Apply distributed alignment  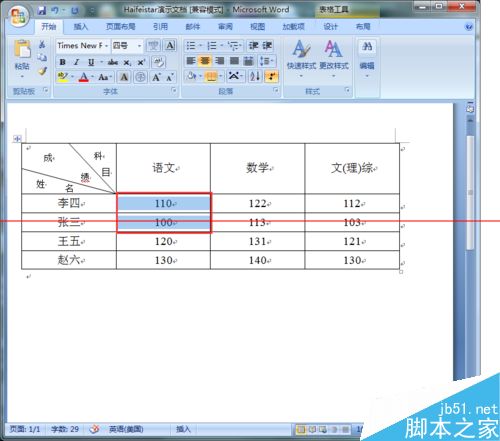pyautogui.click(x=249, y=61)
